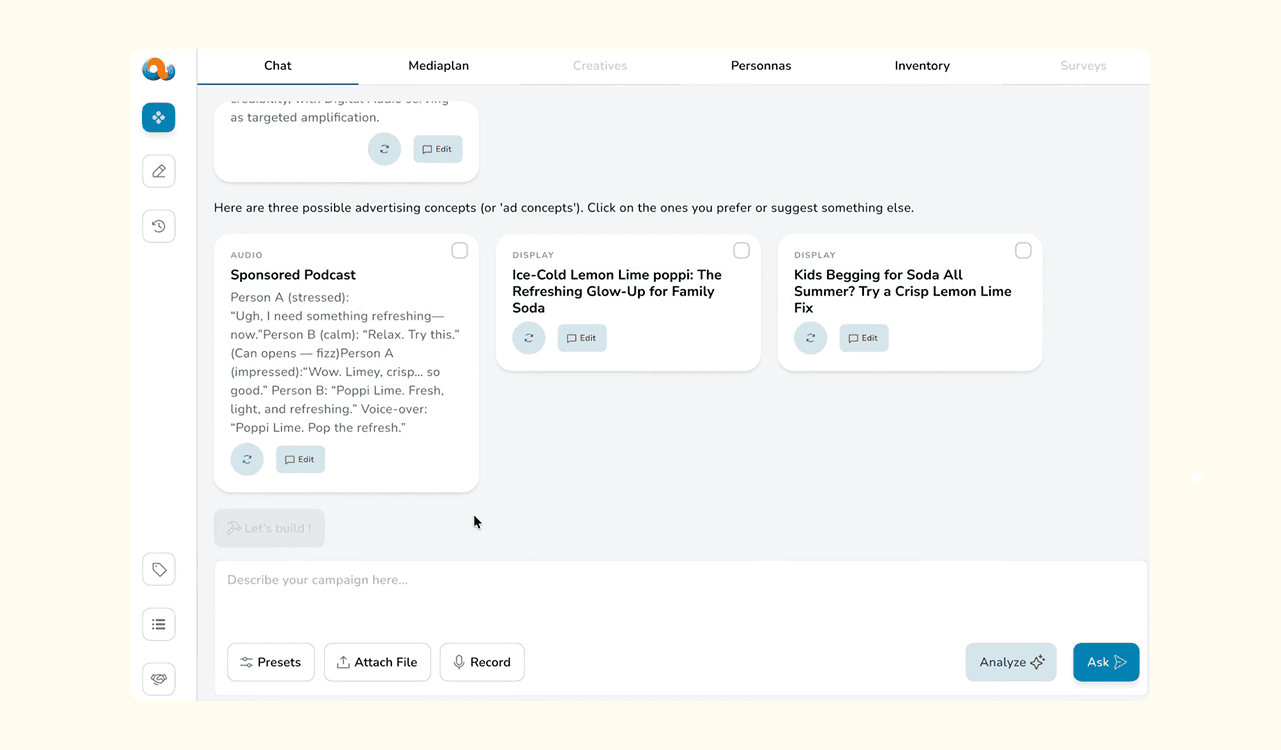The width and height of the screenshot is (1281, 750).
Task: Go to the Personnas tab
Action: pyautogui.click(x=761, y=66)
